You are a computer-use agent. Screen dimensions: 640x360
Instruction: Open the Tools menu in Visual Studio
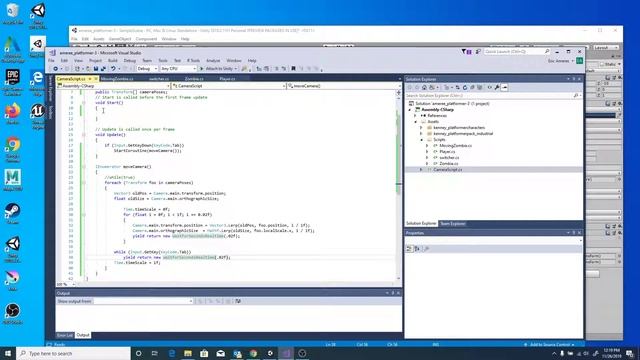coord(163,60)
